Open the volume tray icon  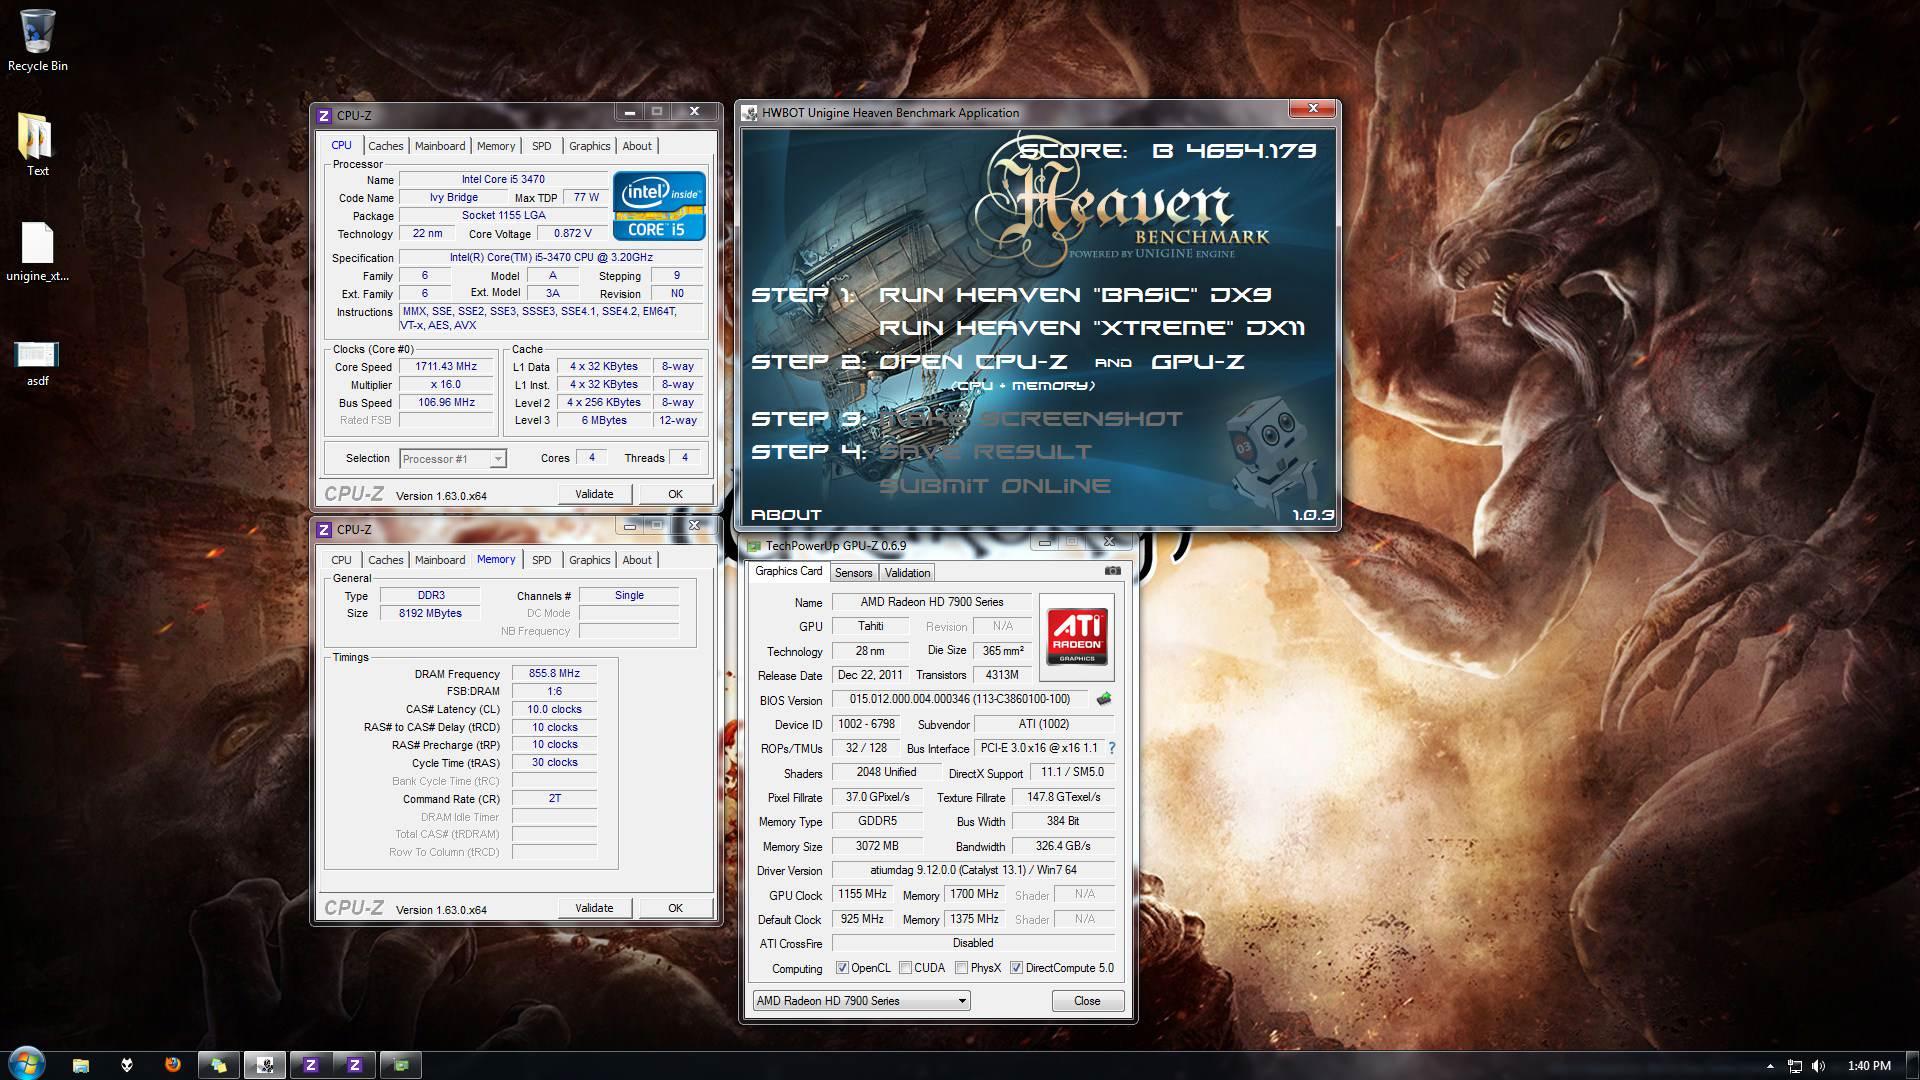click(x=1819, y=1066)
